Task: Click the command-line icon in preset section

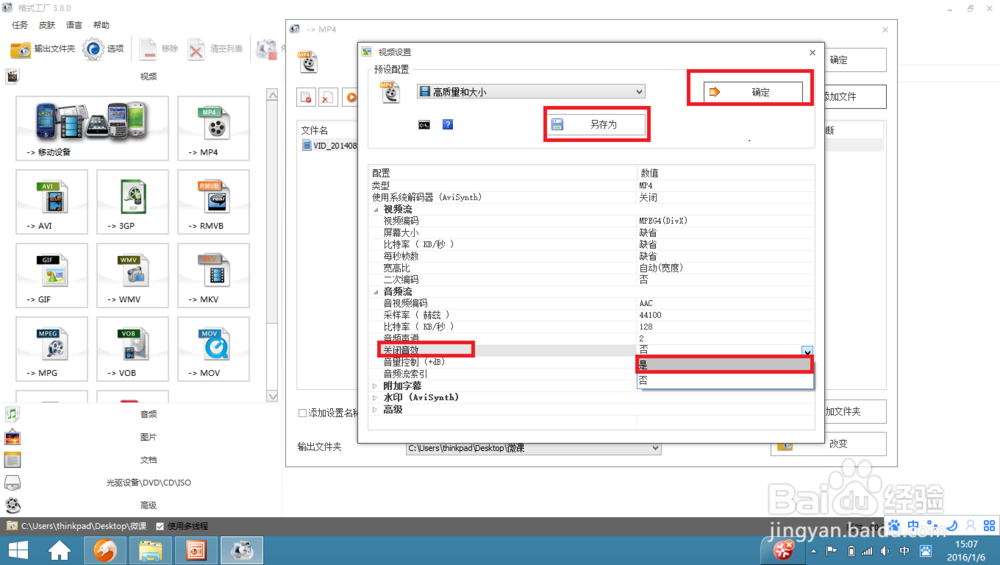Action: (x=424, y=125)
